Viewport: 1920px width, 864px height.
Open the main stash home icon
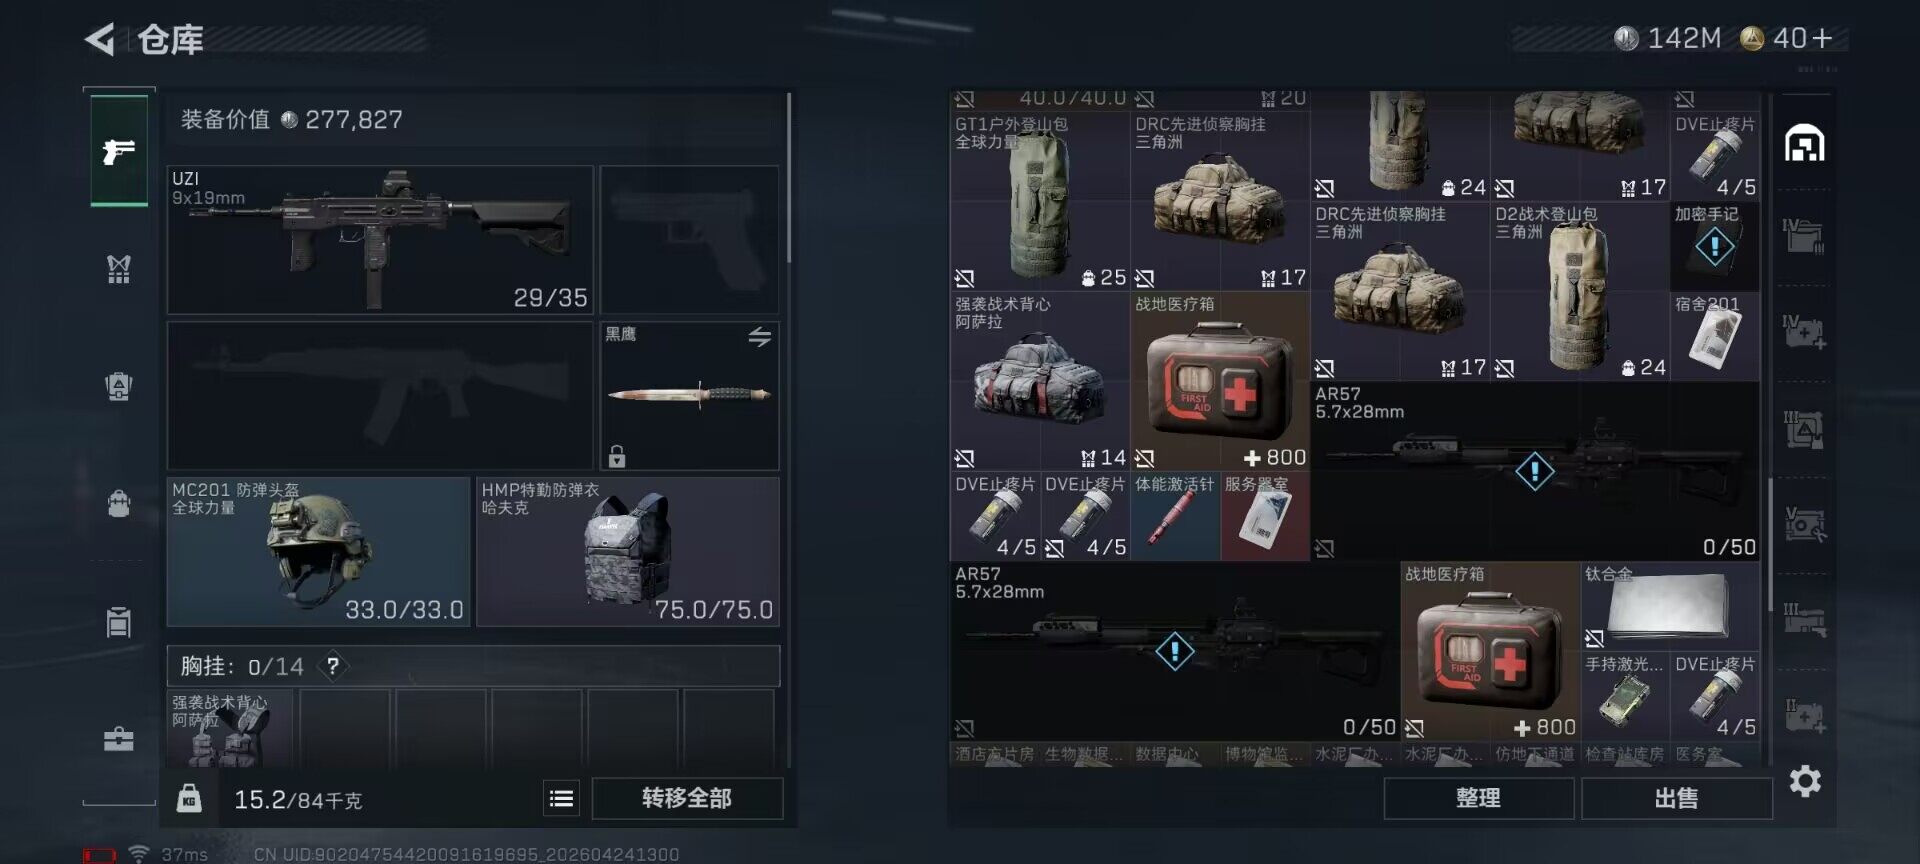coord(1804,143)
